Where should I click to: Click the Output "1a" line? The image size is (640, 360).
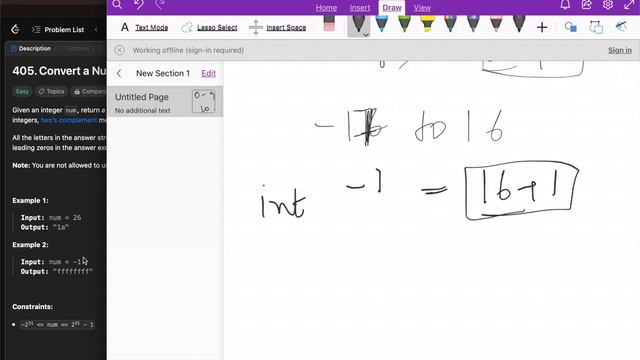(44, 227)
